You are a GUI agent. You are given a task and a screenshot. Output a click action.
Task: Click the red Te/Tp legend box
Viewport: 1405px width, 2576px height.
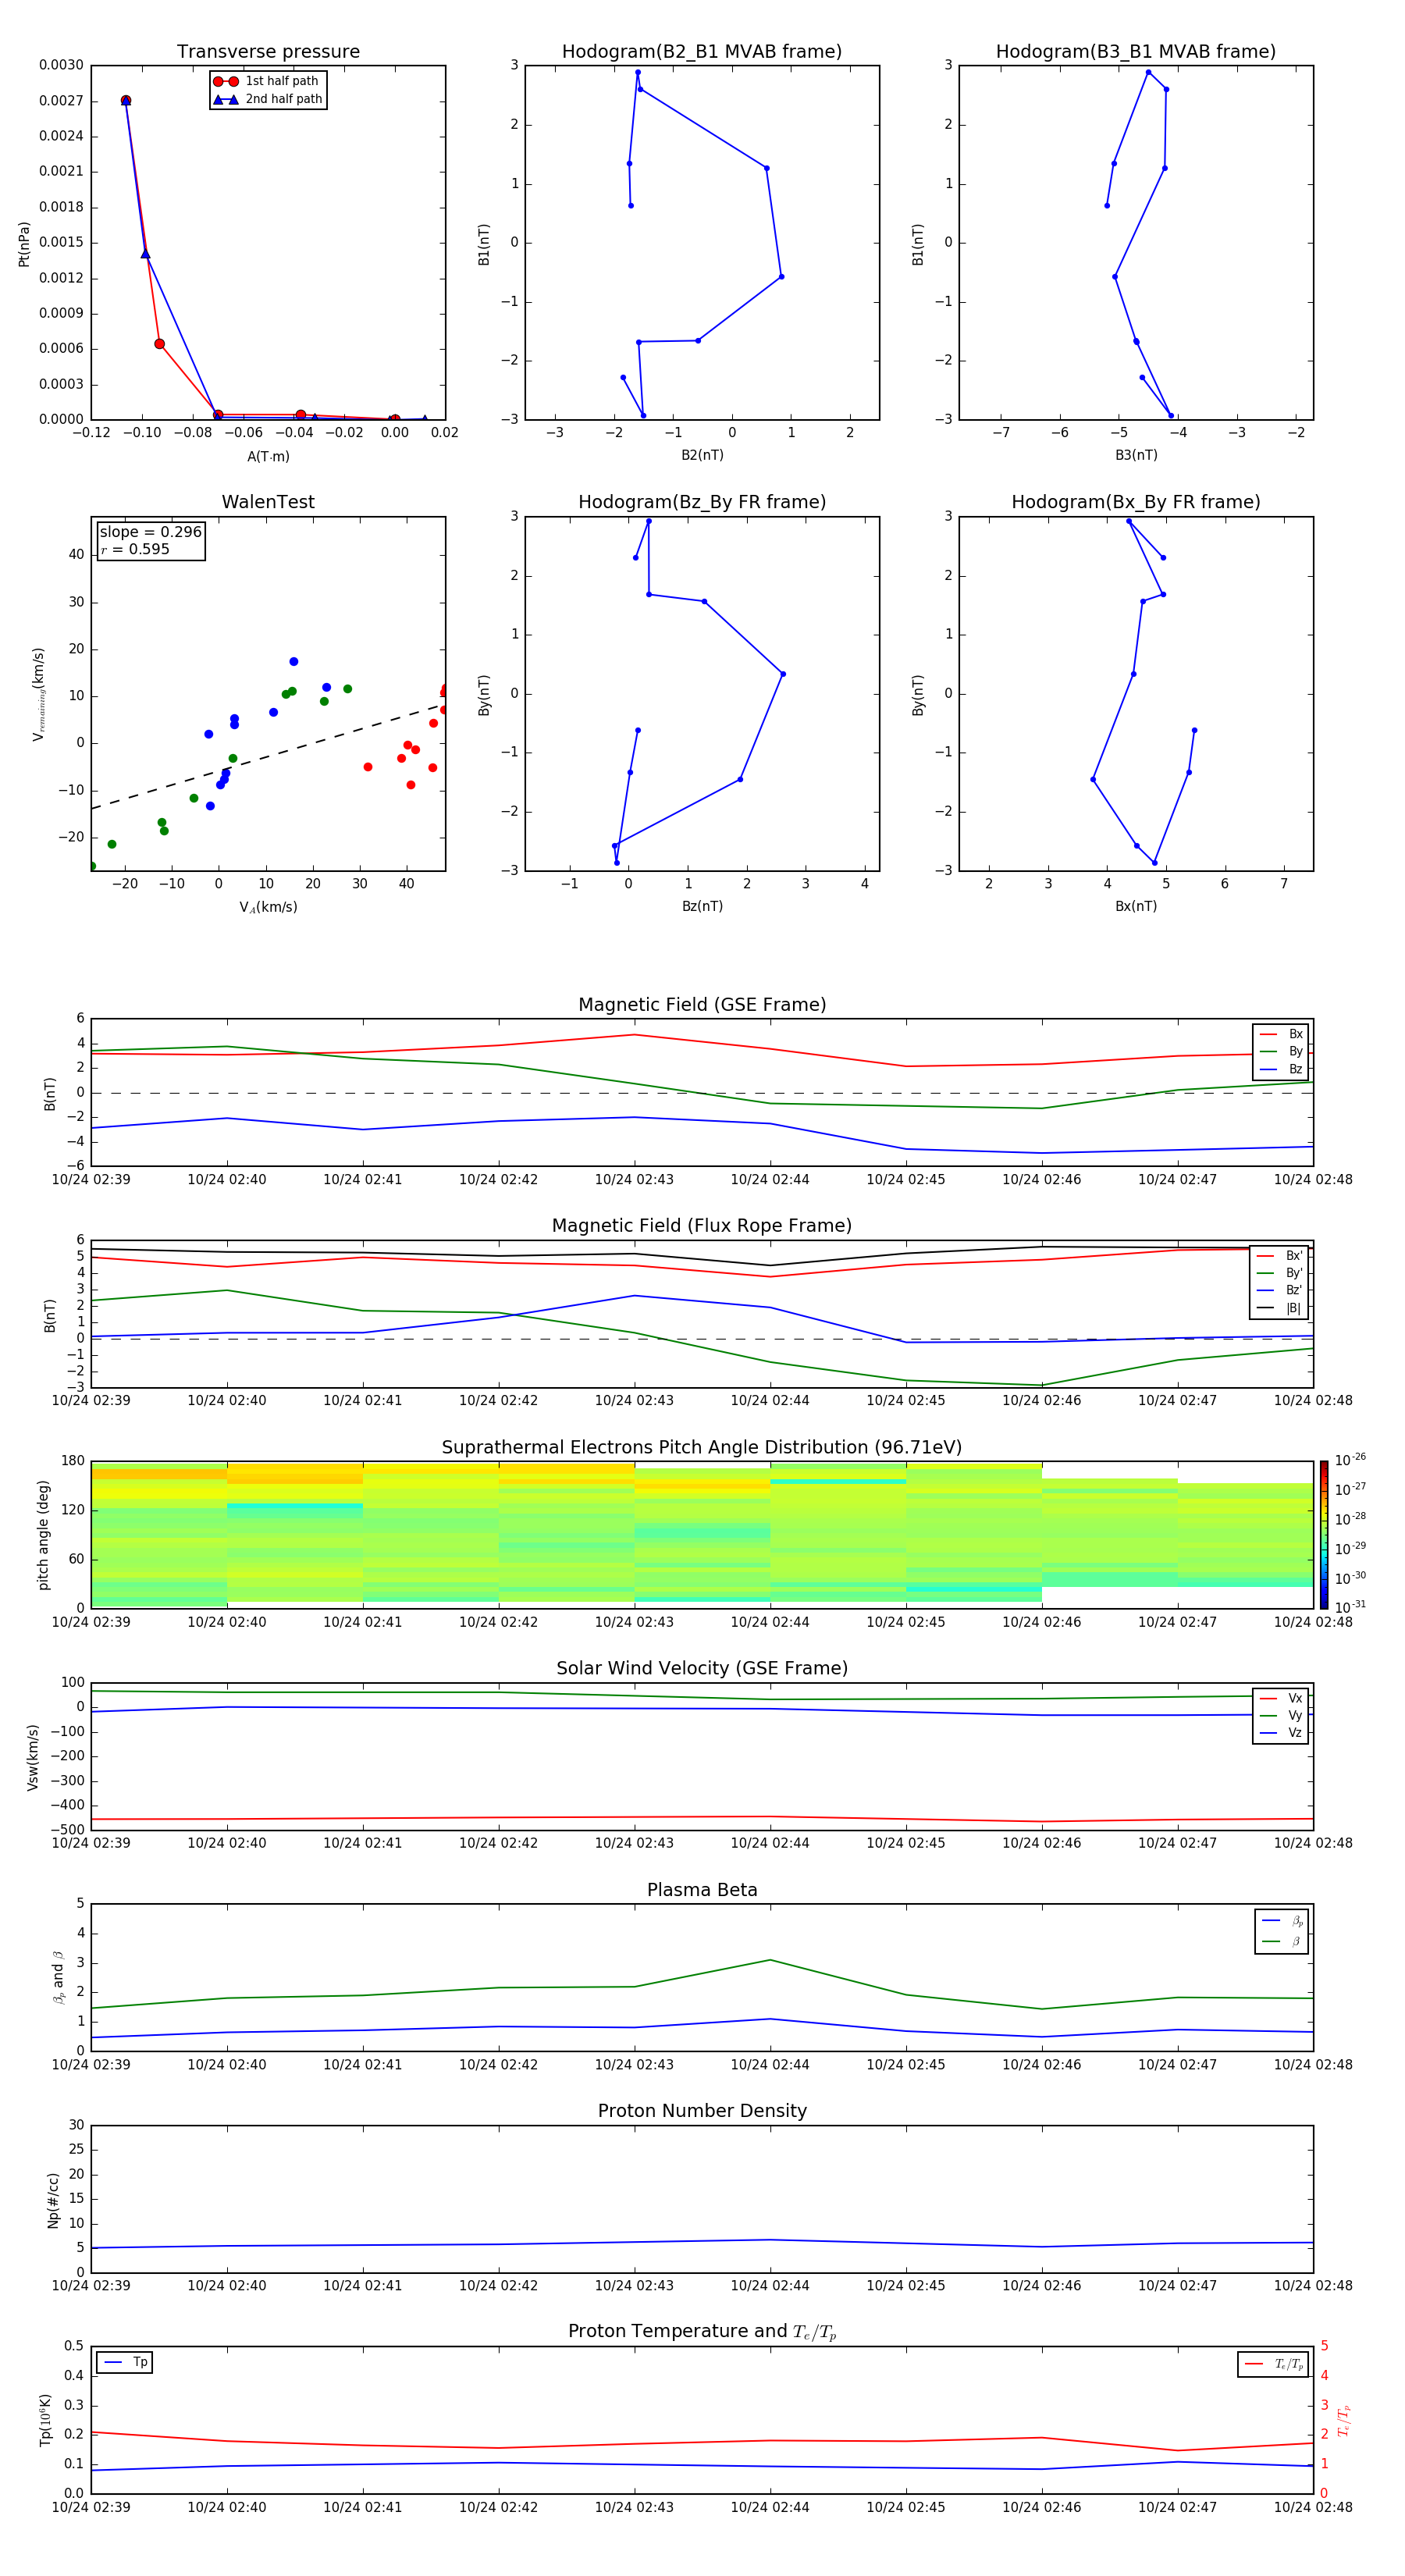click(1273, 2364)
